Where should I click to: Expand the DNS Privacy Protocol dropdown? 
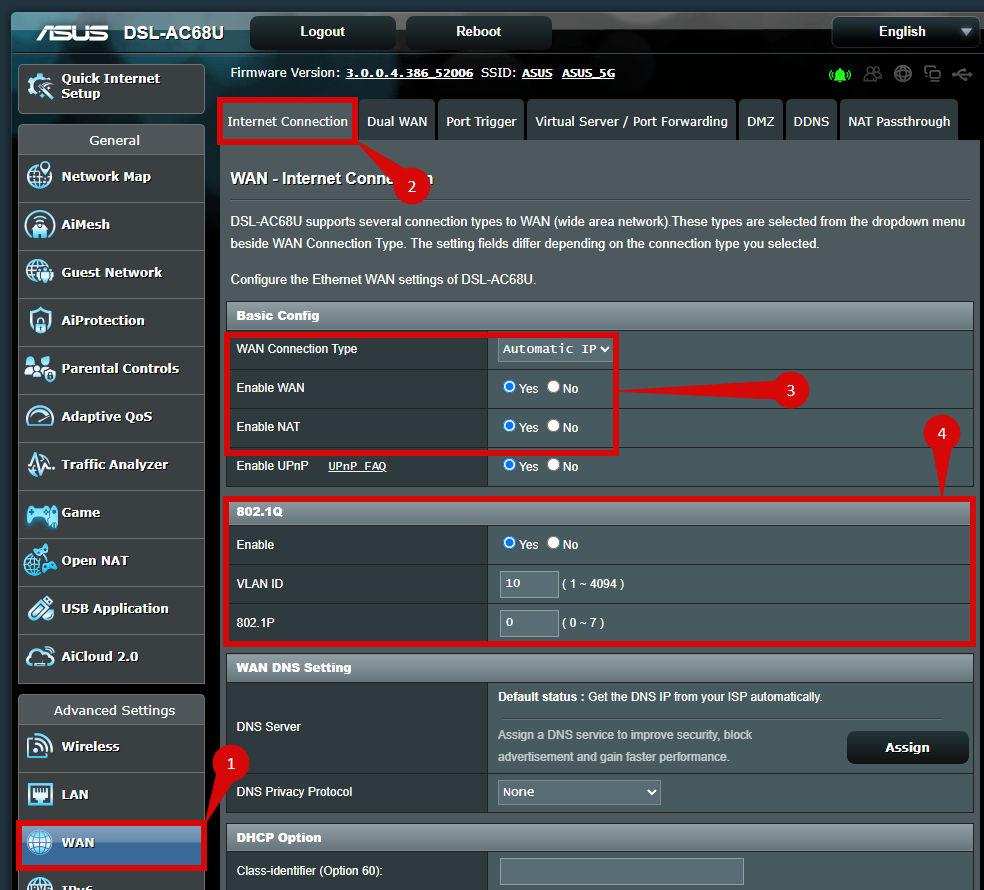tap(579, 792)
